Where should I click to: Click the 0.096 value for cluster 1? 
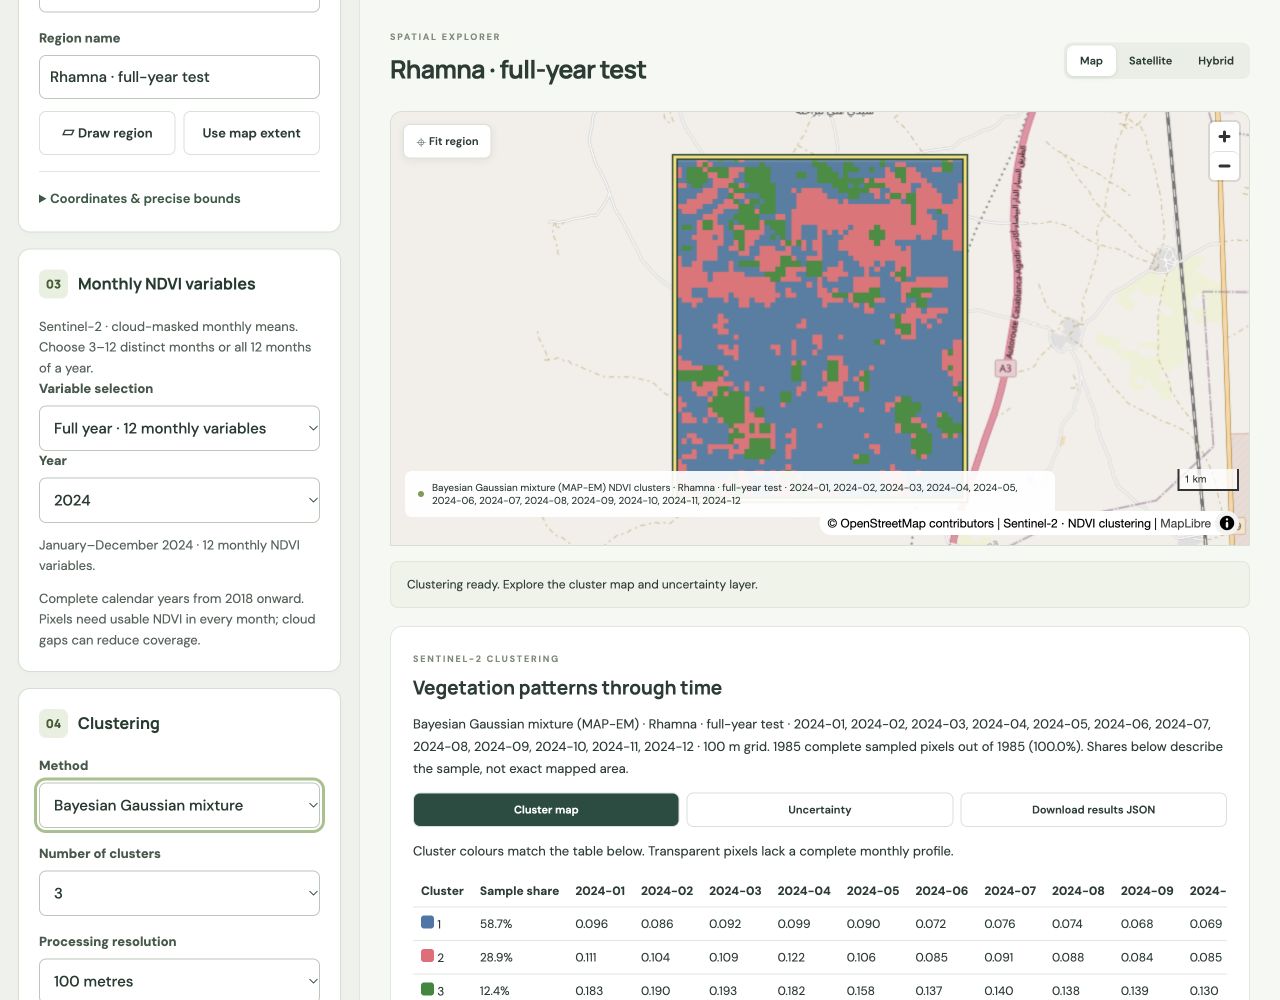[592, 924]
